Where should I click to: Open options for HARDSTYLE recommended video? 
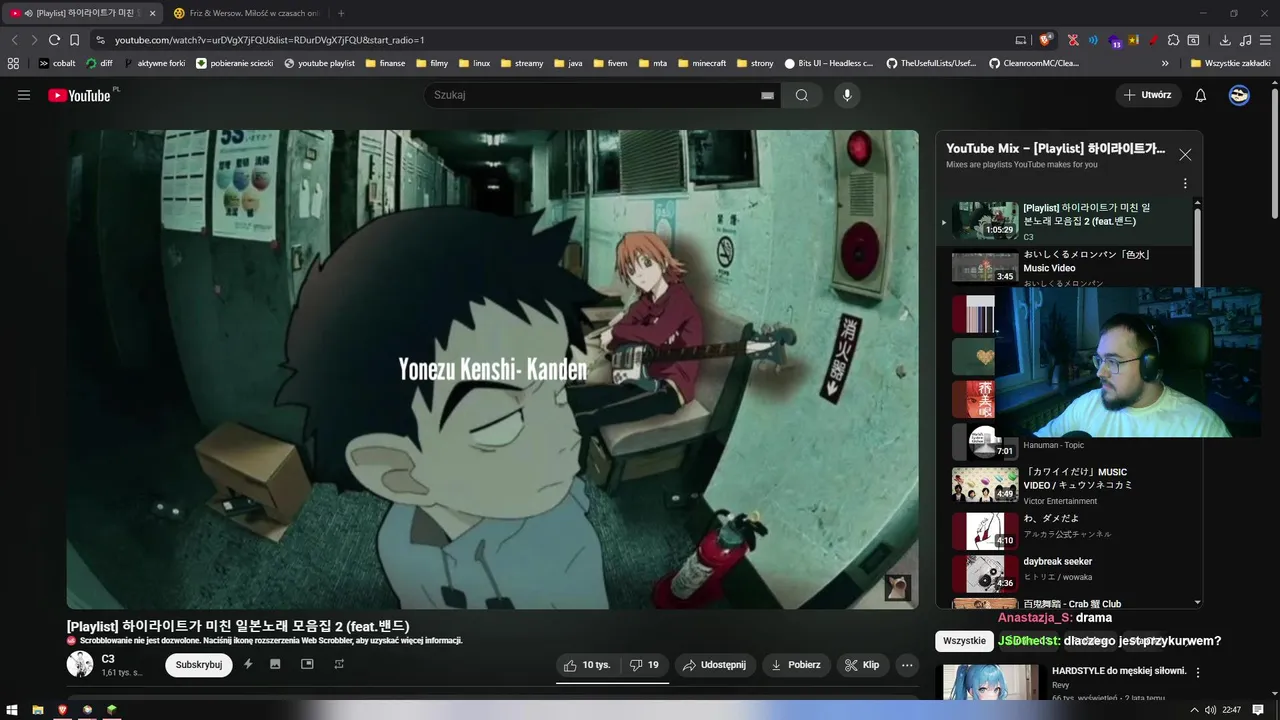click(1198, 672)
